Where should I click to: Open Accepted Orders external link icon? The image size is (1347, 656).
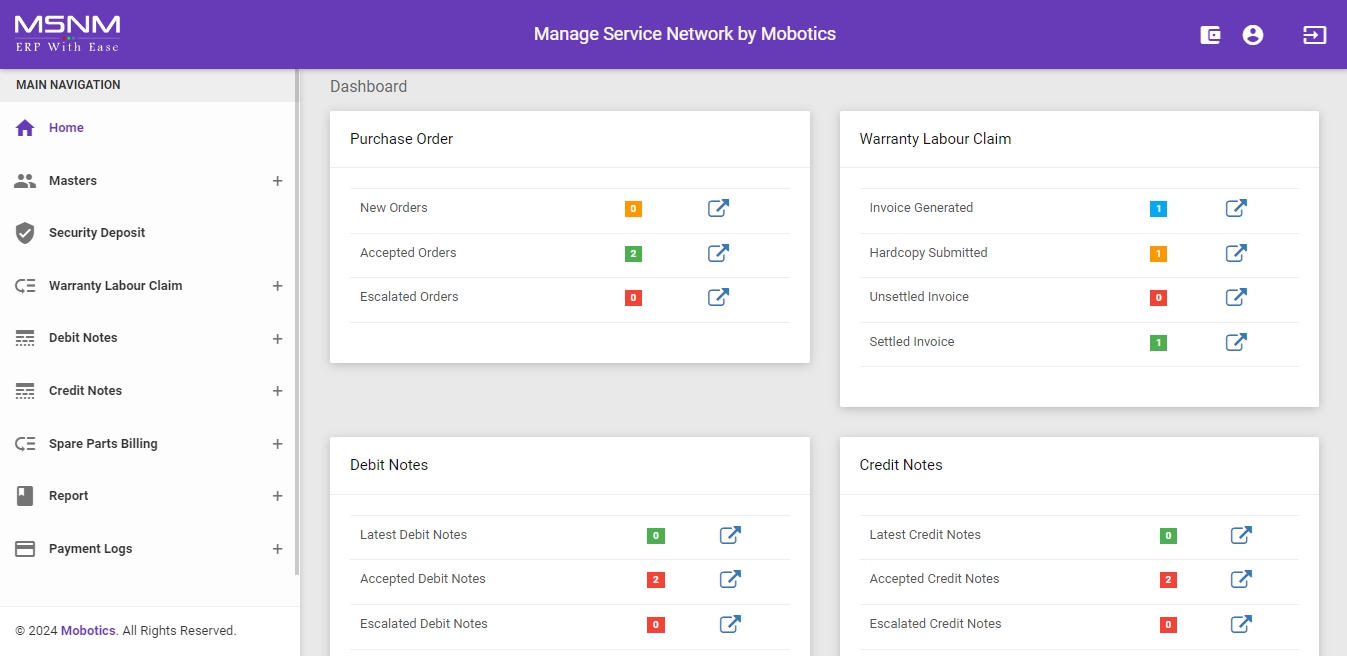coord(718,253)
